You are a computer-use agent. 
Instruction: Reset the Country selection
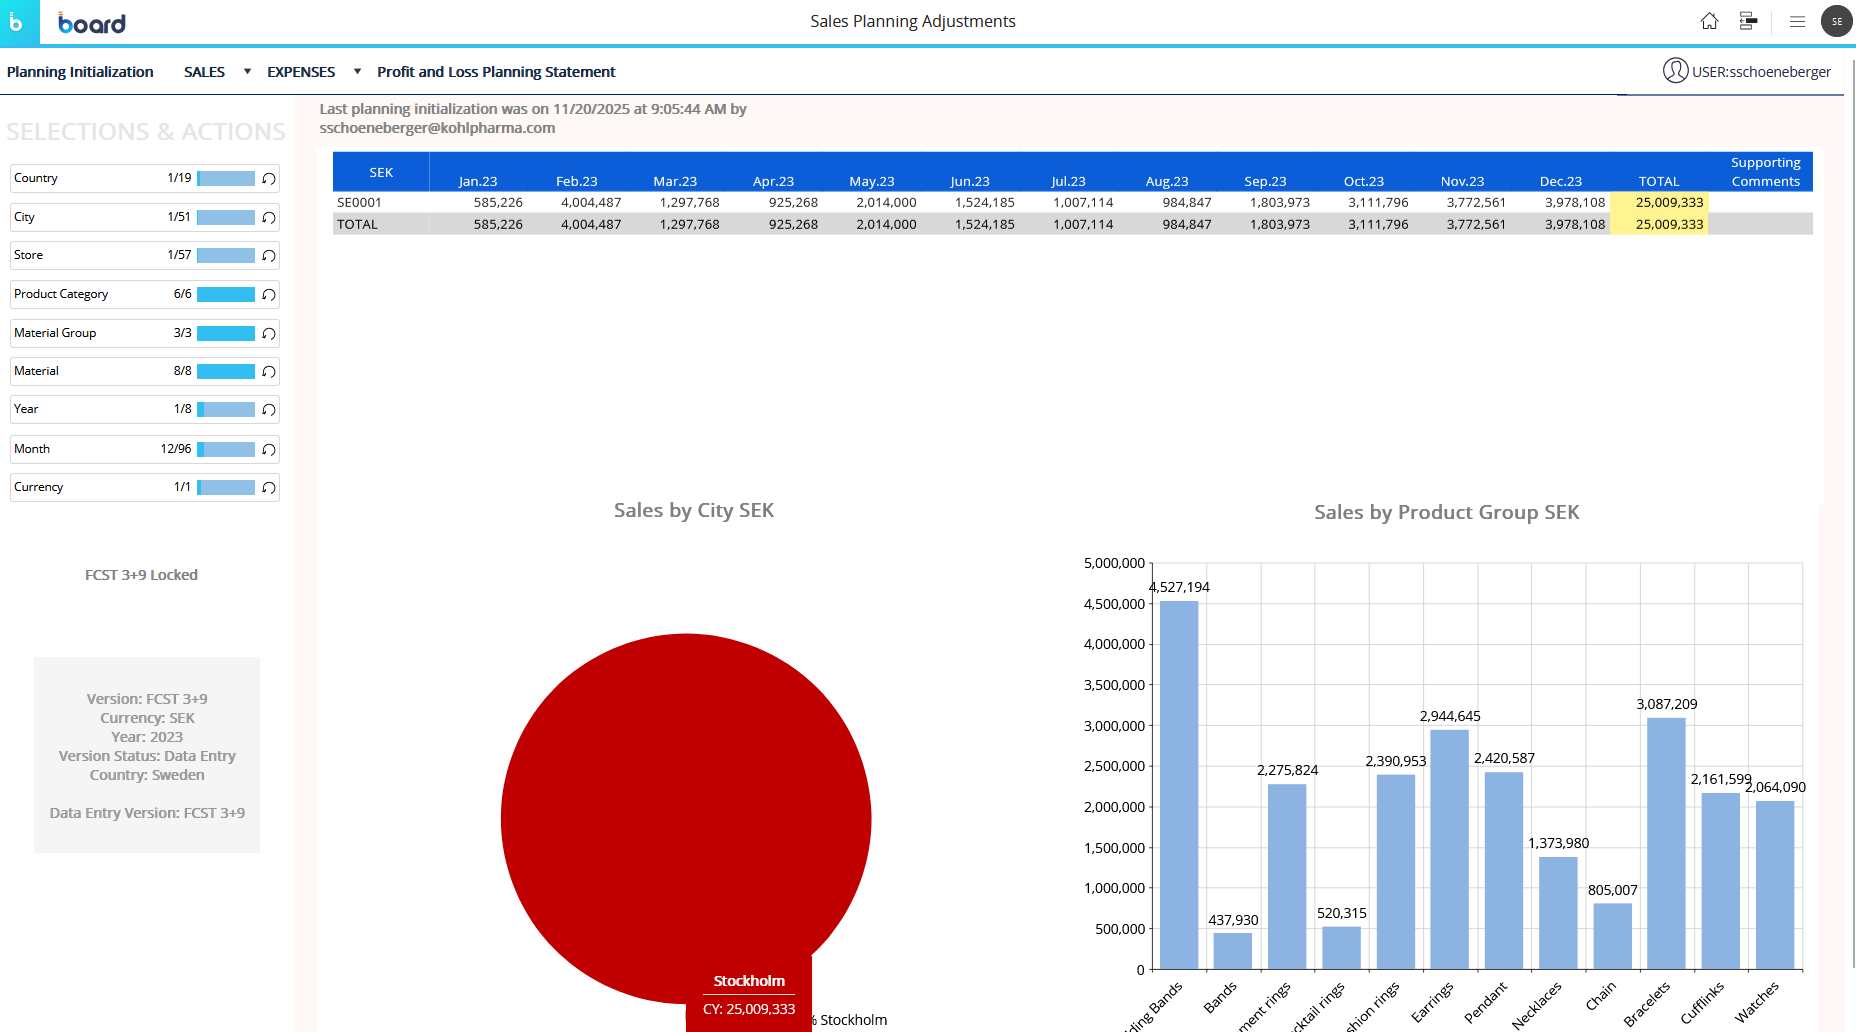coord(268,179)
